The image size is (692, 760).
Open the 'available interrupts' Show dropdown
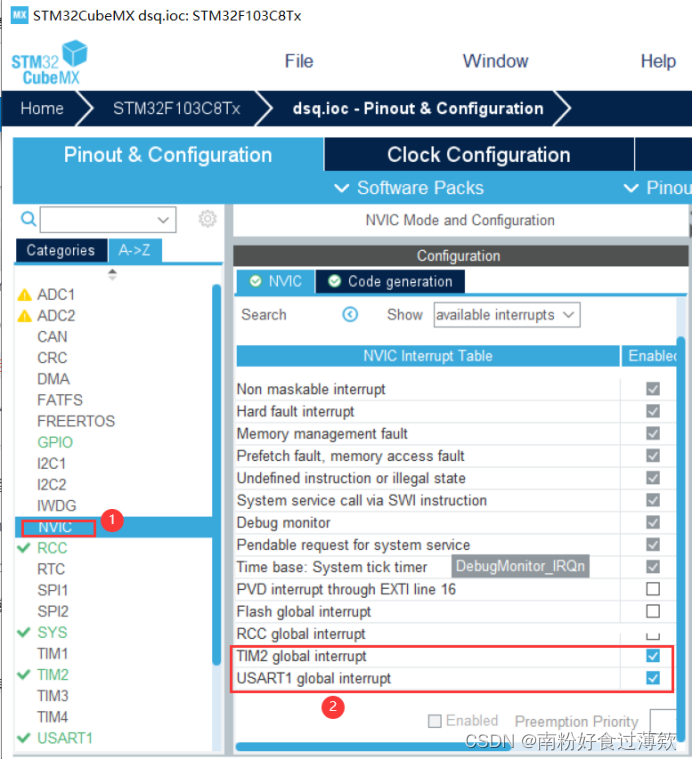(507, 315)
